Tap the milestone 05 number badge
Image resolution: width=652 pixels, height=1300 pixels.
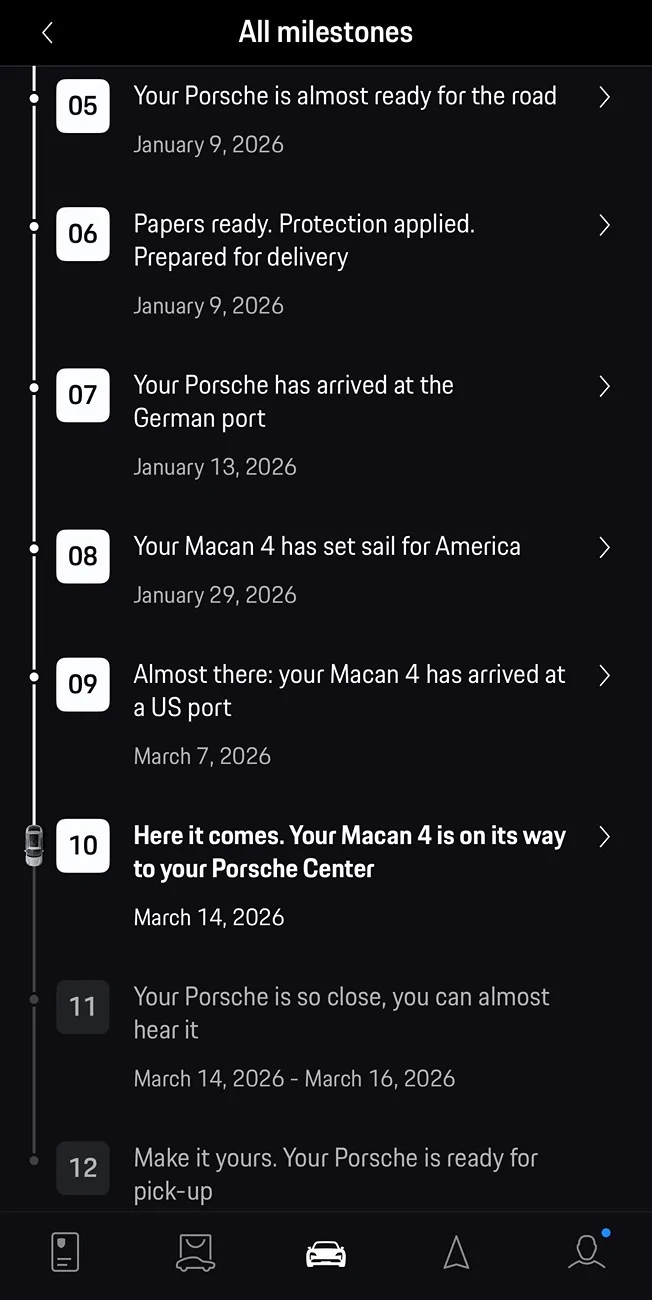tap(83, 105)
